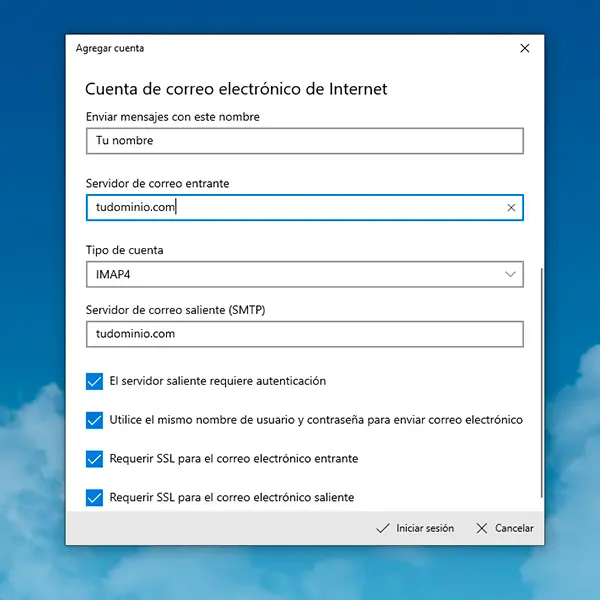
Task: Disable 'Requerir SSL' checkbox for correo saliente
Action: coord(95,497)
